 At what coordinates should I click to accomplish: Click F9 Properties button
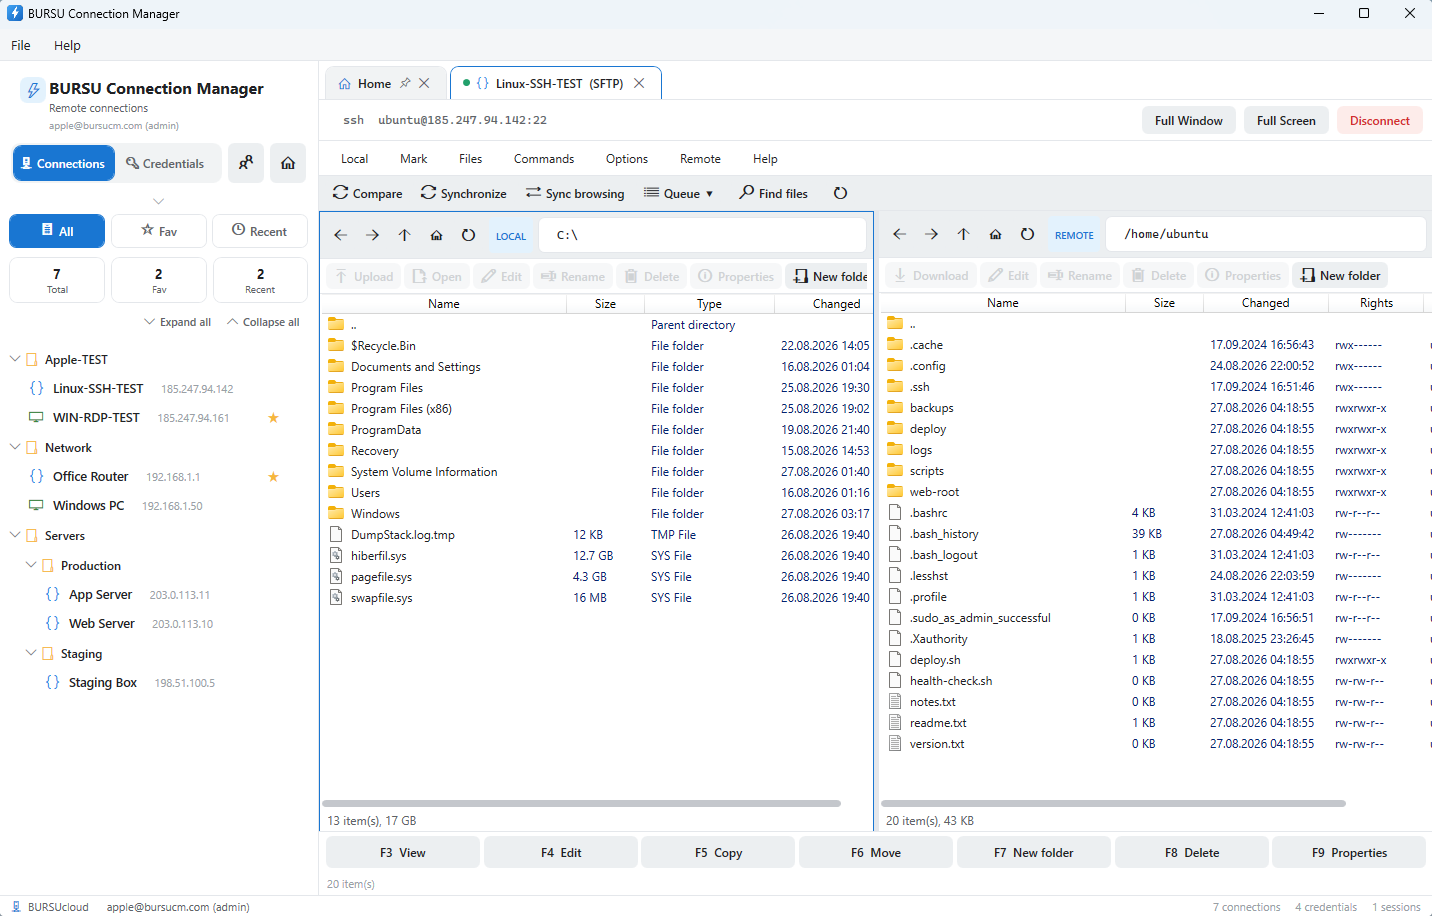[1349, 852]
